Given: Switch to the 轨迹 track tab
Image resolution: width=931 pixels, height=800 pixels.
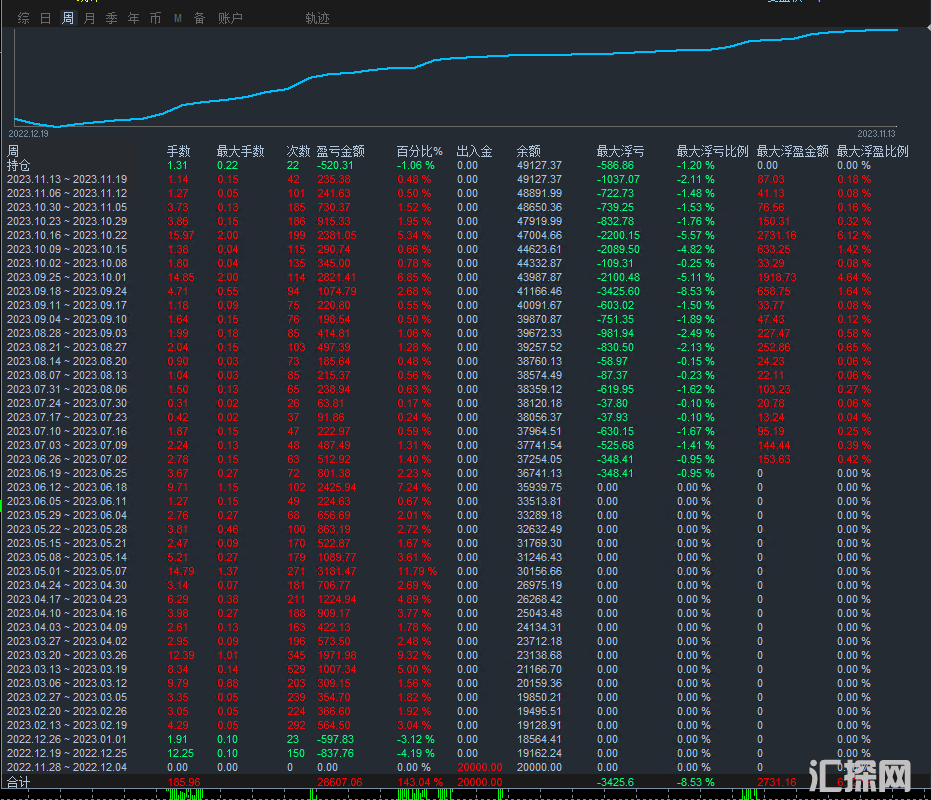Looking at the screenshot, I should (317, 18).
